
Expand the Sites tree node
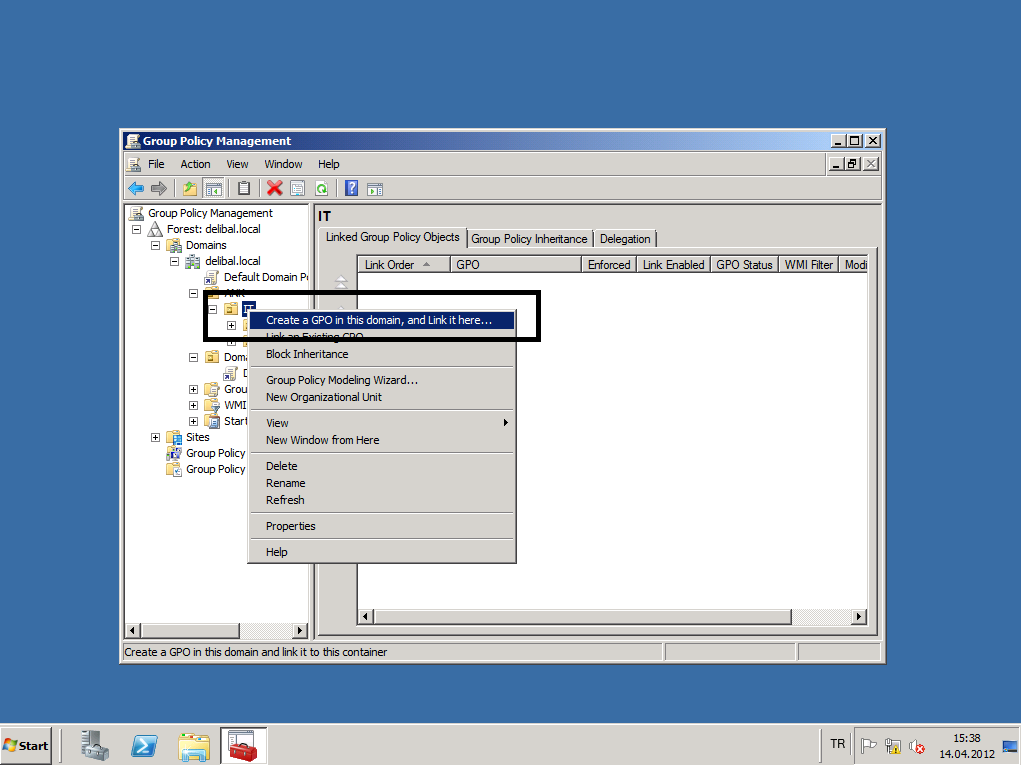156,437
